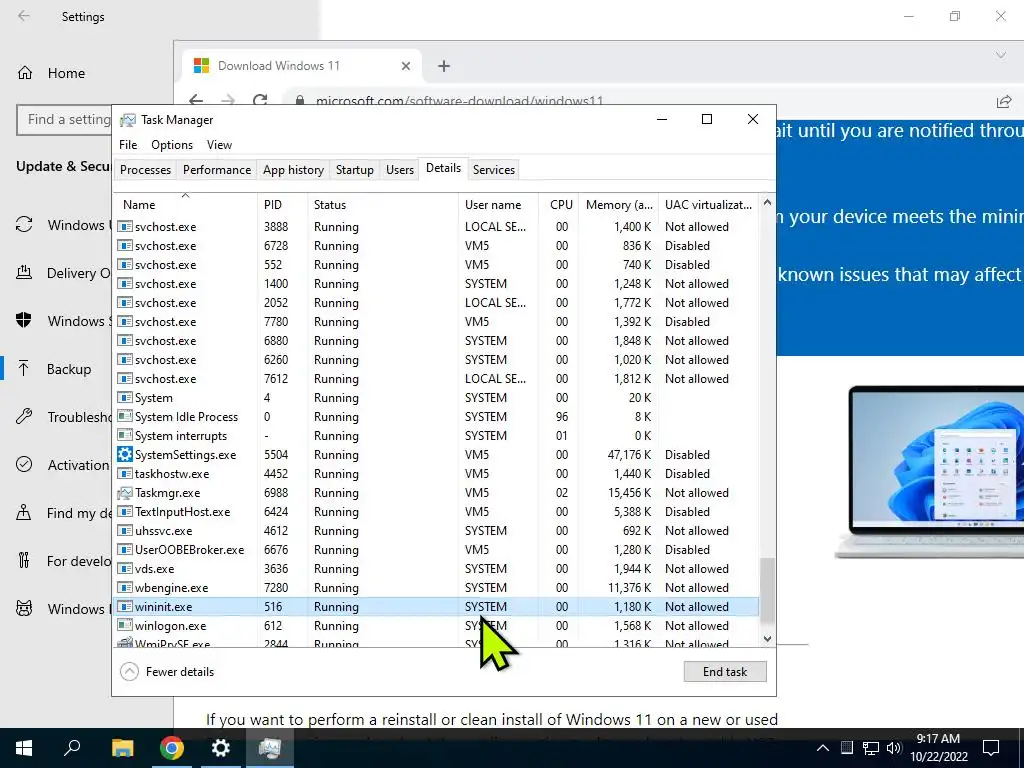The height and width of the screenshot is (768, 1024).
Task: Click the Taskmgr.exe process icon
Action: pos(125,492)
